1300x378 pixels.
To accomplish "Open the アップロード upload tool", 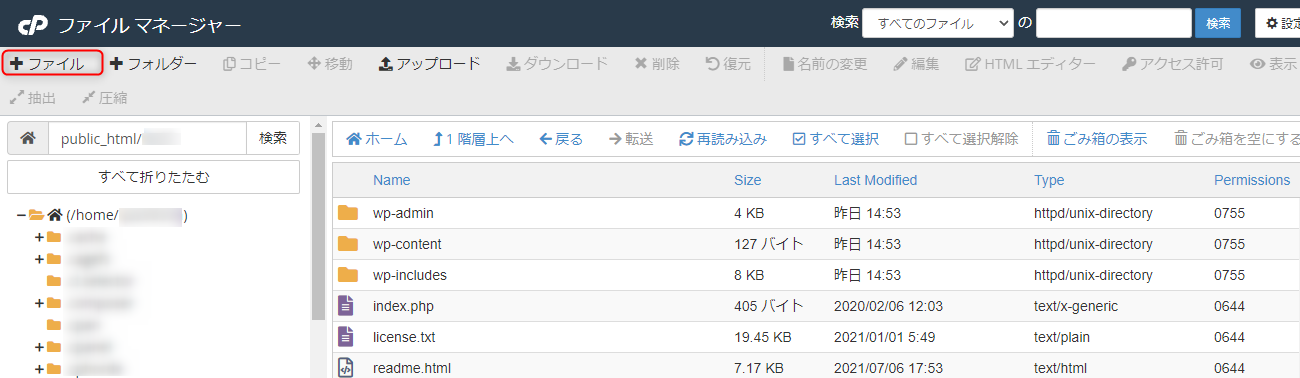I will [x=430, y=64].
